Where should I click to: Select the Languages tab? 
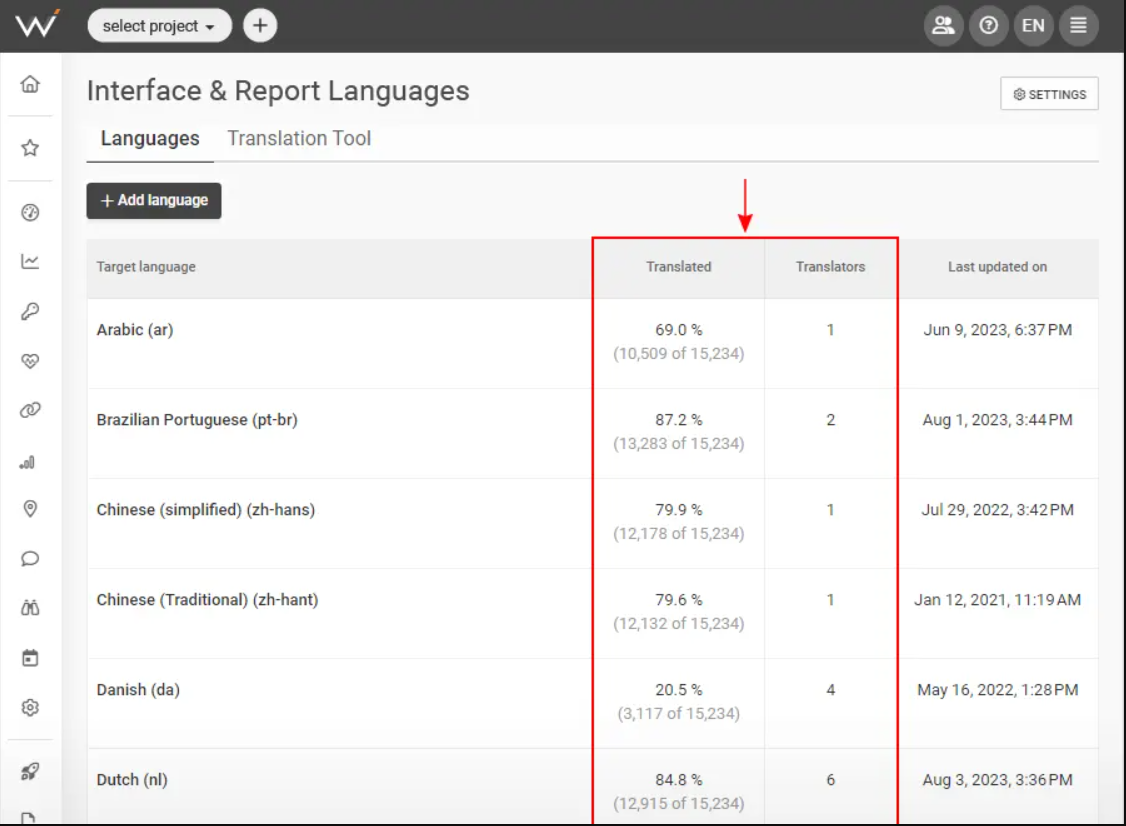tap(150, 139)
